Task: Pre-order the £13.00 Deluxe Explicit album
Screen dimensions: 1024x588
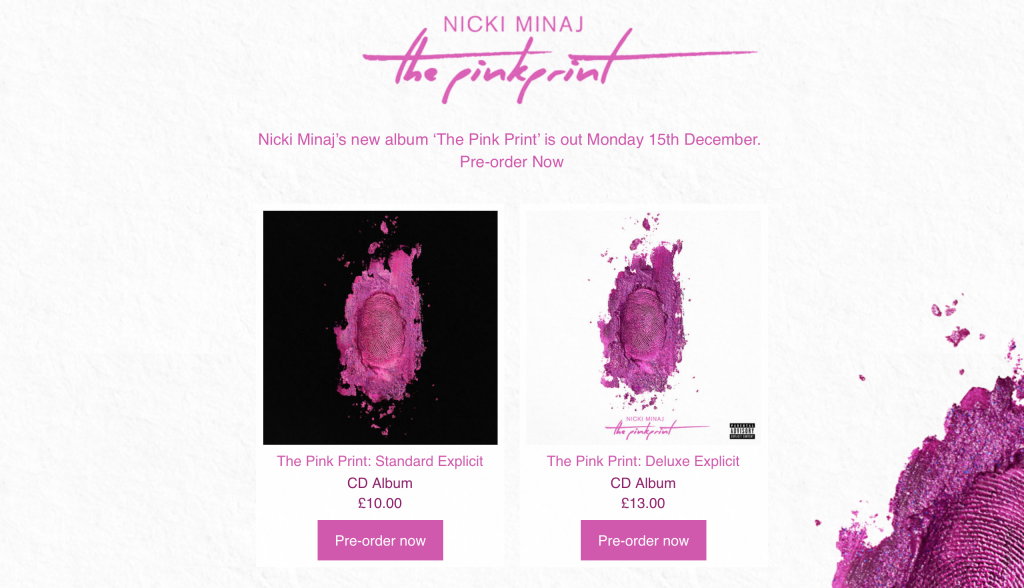Action: [x=643, y=540]
